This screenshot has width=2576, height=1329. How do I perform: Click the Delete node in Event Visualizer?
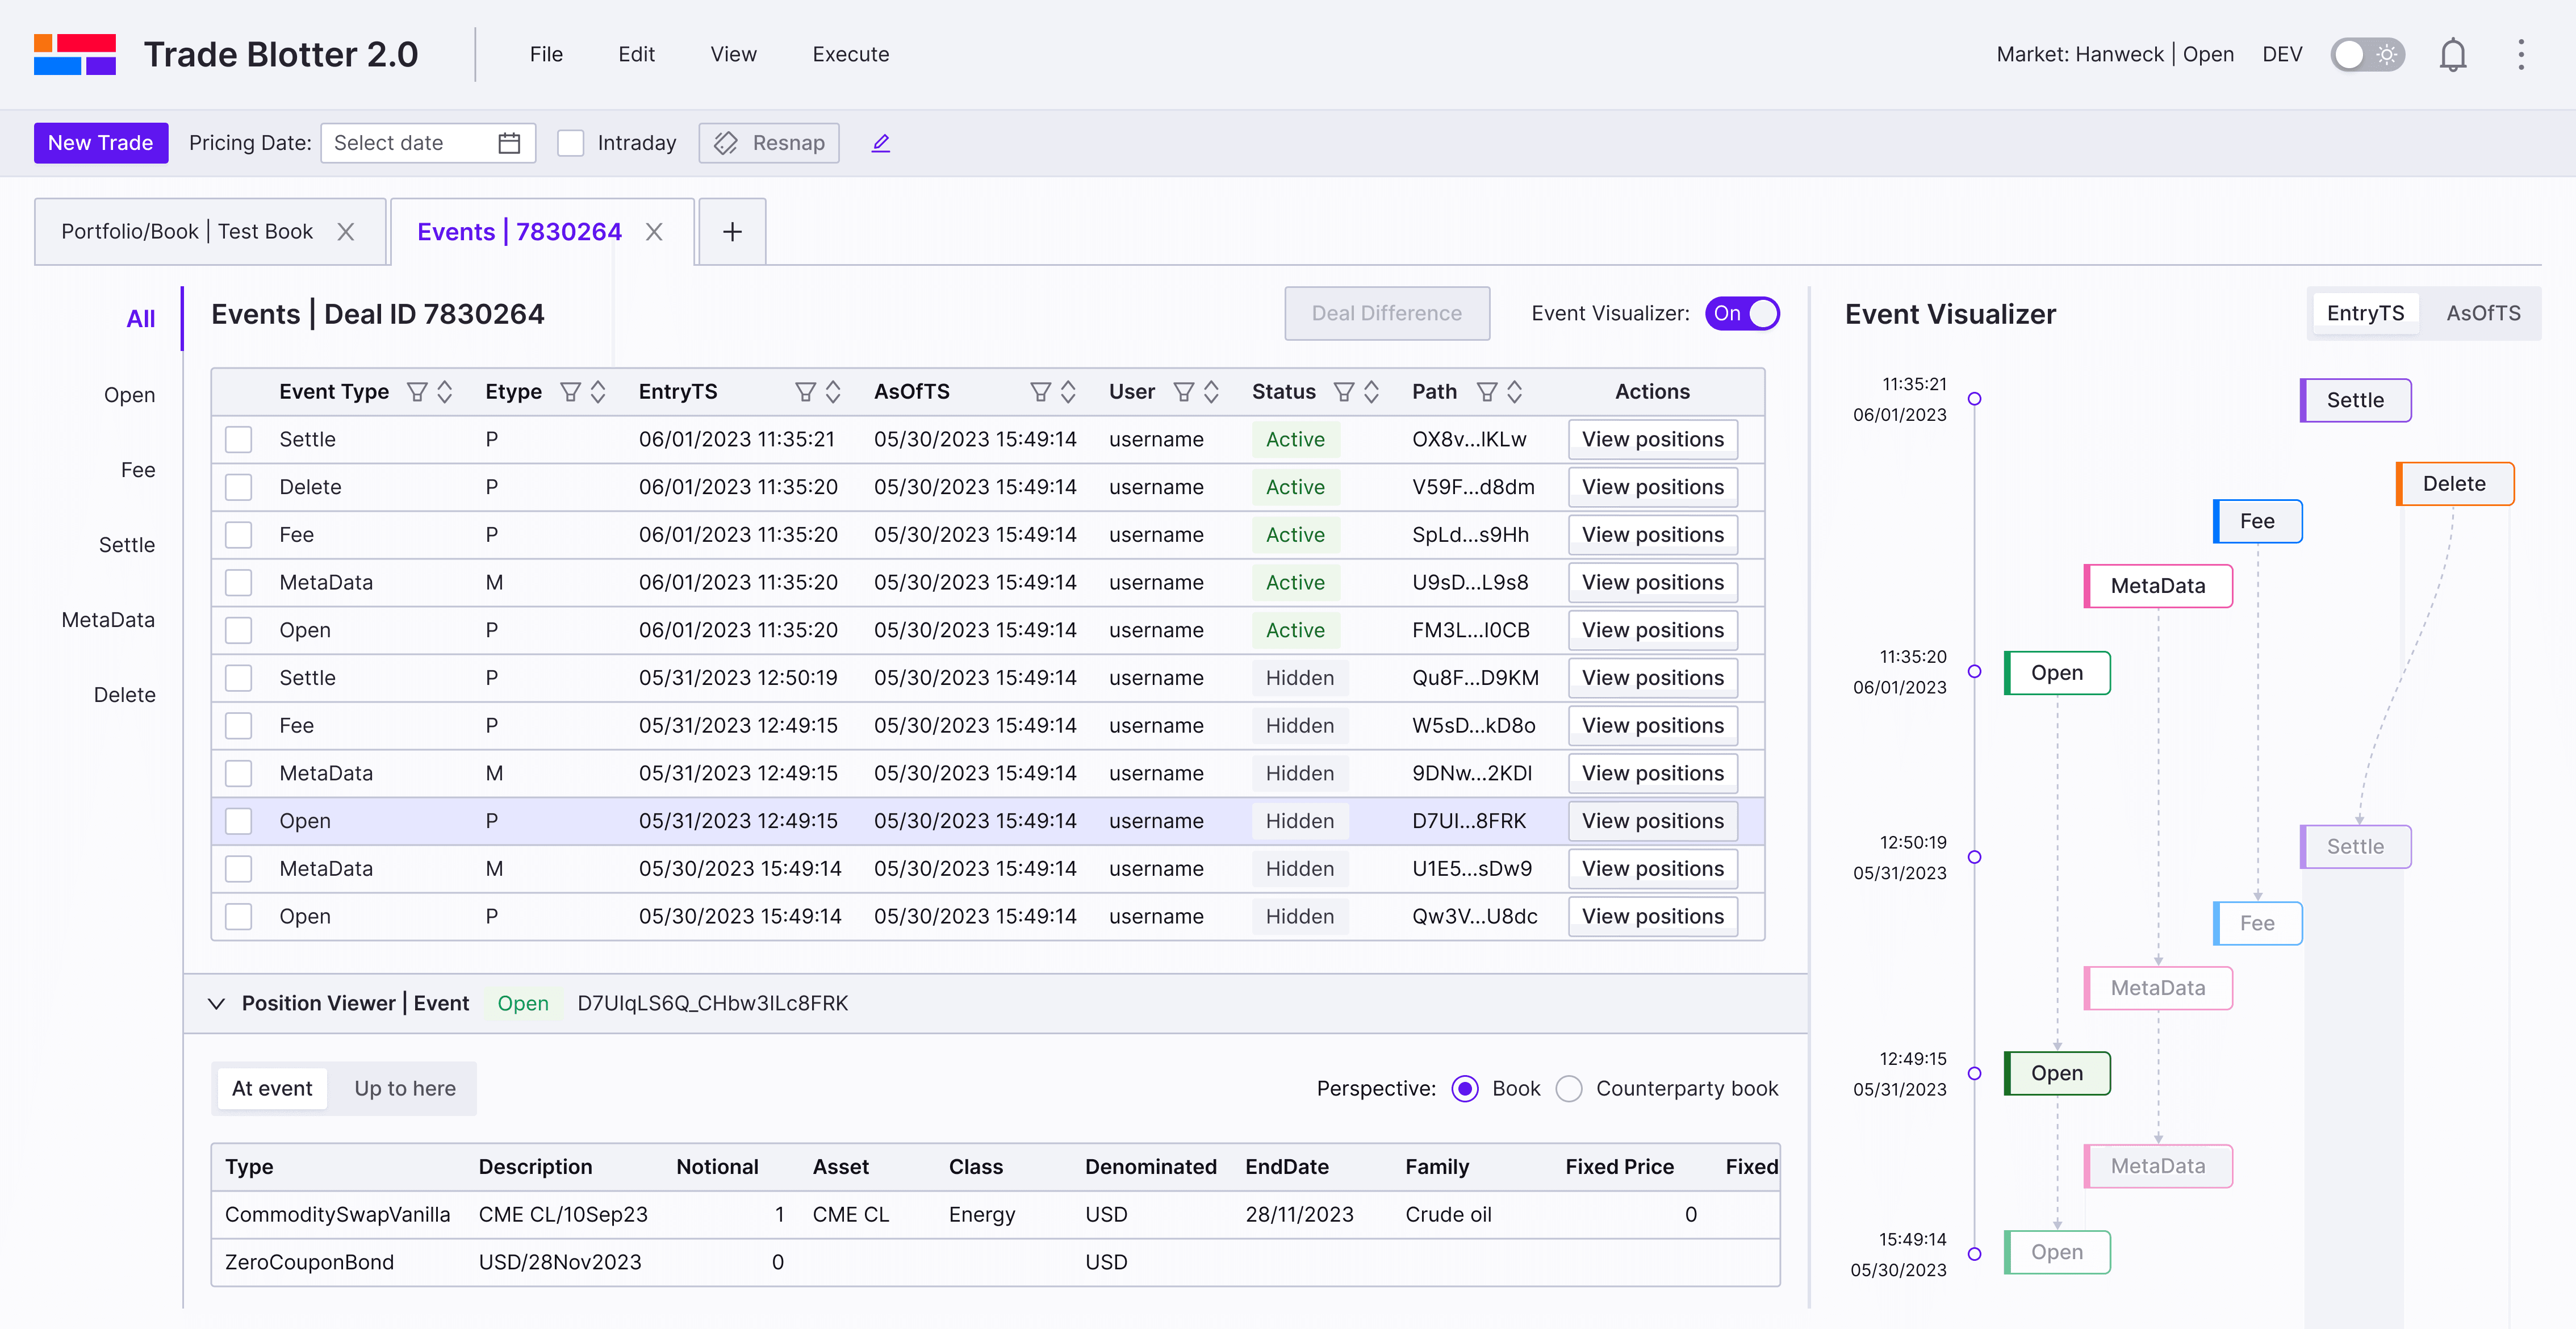click(2454, 484)
